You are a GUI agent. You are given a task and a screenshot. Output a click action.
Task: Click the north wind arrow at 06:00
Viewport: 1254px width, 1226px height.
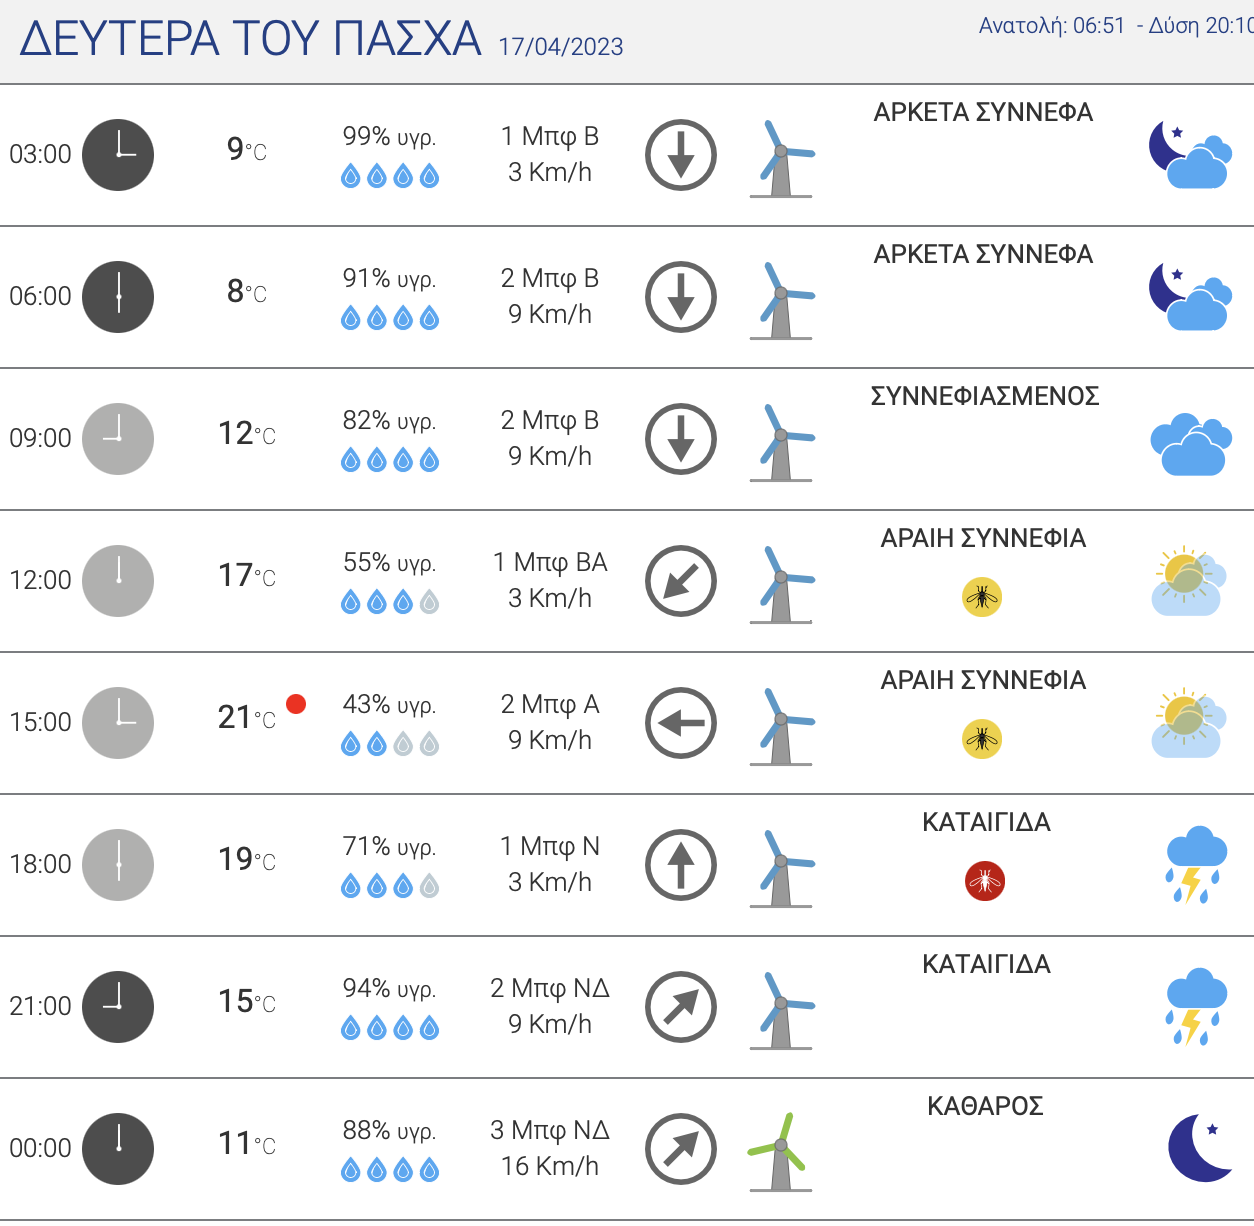pyautogui.click(x=681, y=297)
